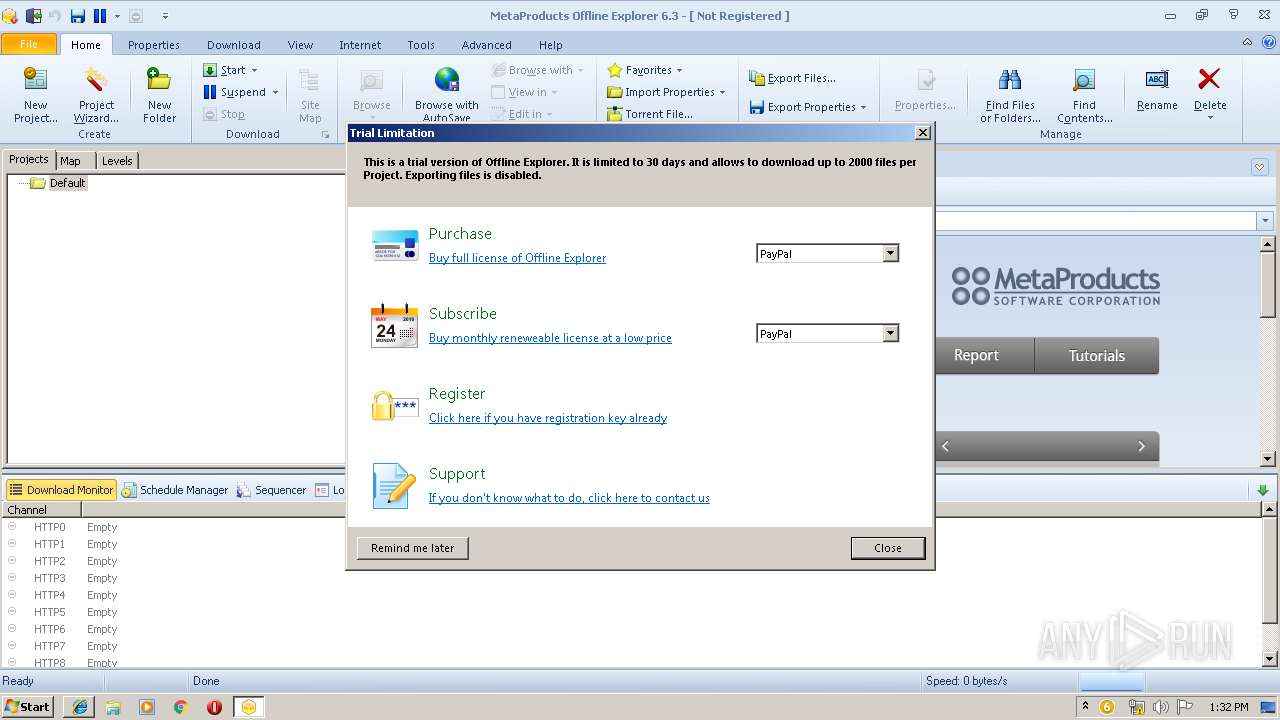Open address bar dropdown arrow

[1266, 221]
